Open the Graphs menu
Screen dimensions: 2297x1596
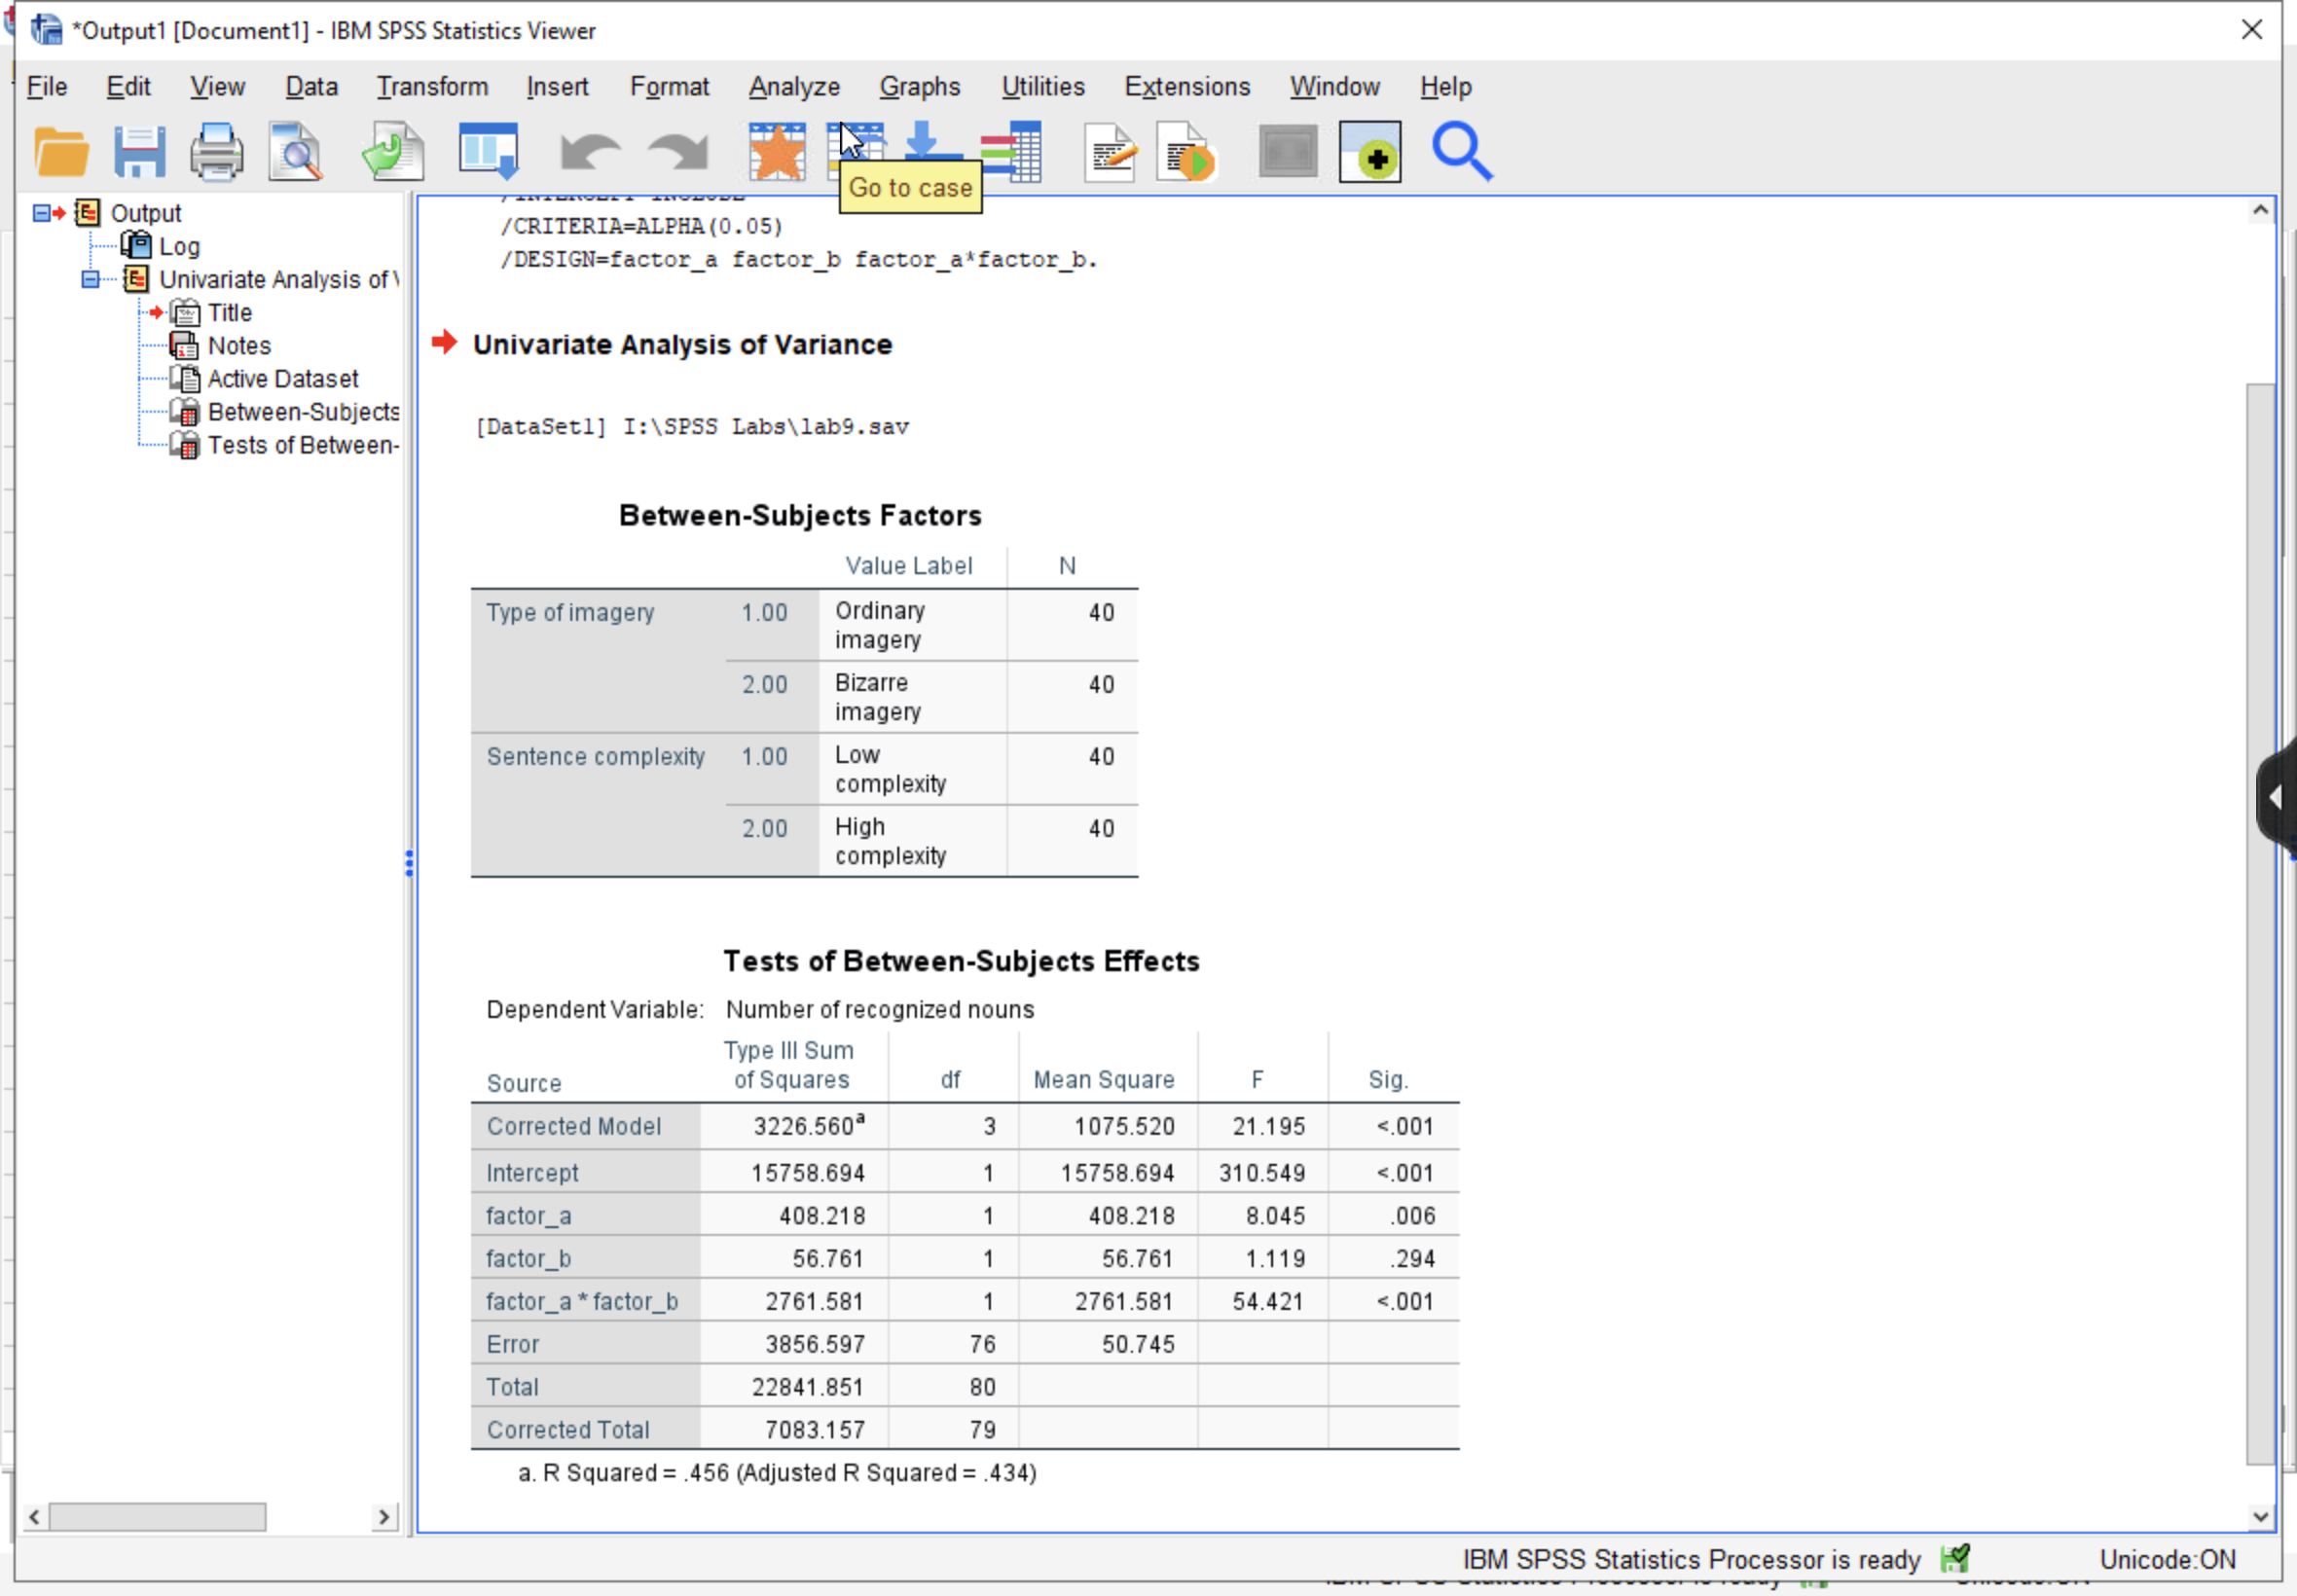(919, 86)
